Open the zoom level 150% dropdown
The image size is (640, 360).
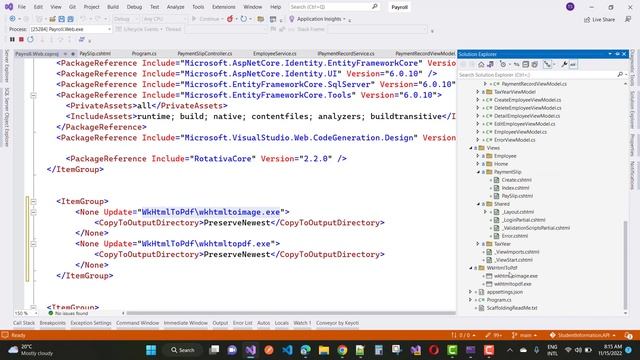coord(26,313)
